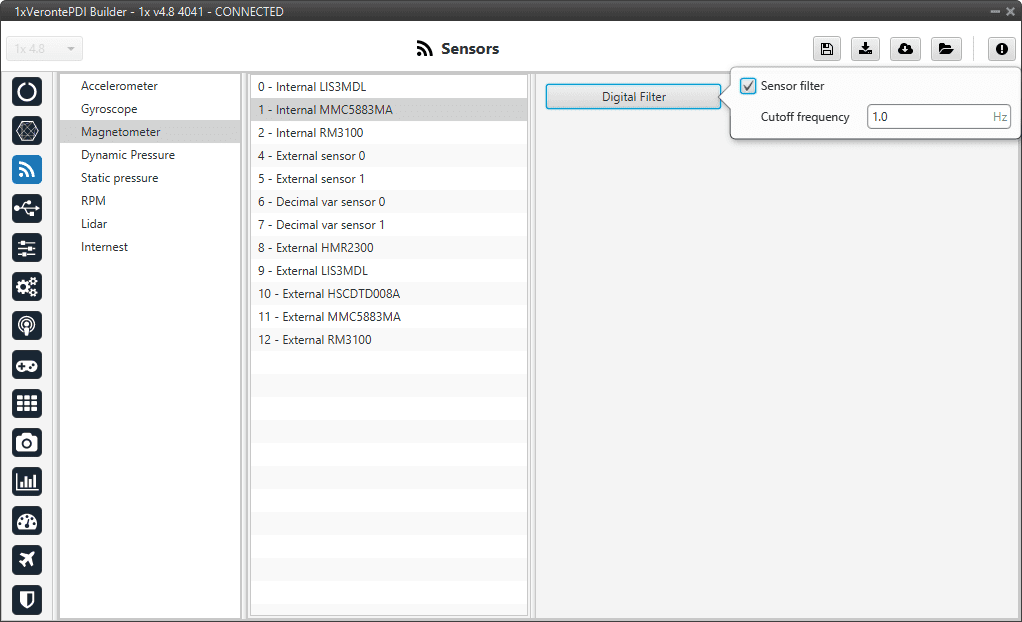Open the gauge dashboard sidebar icon
The image size is (1022, 622).
(27, 521)
